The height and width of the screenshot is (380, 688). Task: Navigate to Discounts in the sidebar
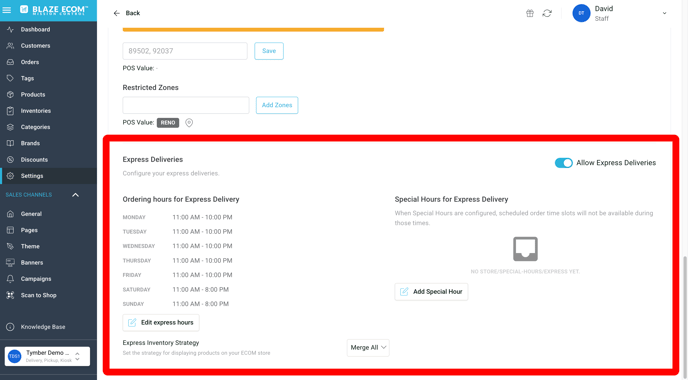click(34, 159)
